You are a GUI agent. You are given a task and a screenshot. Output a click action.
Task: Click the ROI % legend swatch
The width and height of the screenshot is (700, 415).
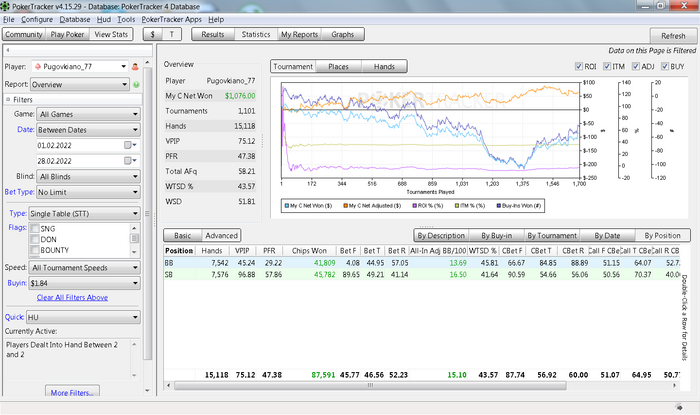click(414, 206)
